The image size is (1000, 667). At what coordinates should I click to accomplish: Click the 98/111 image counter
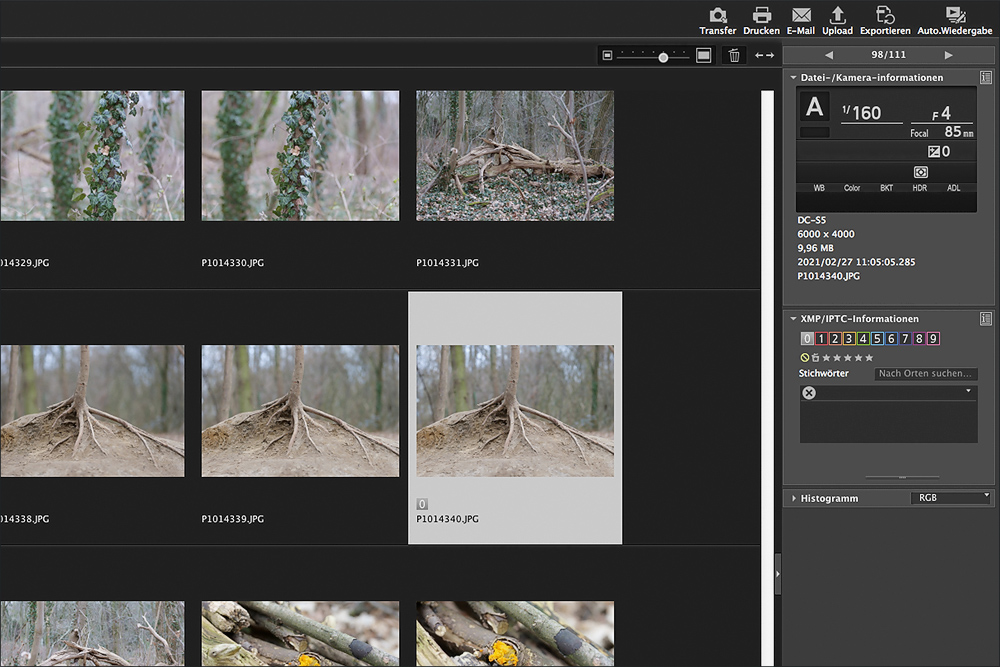pyautogui.click(x=888, y=55)
